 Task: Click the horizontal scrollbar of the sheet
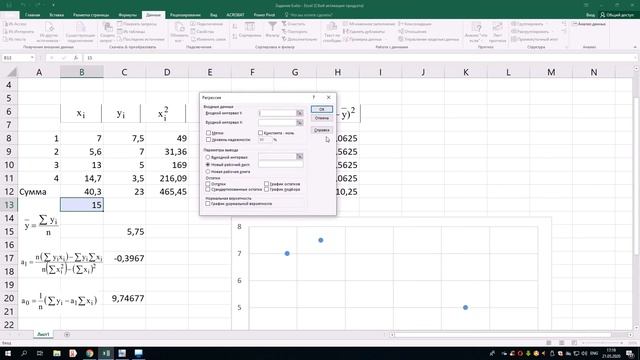pos(502,335)
